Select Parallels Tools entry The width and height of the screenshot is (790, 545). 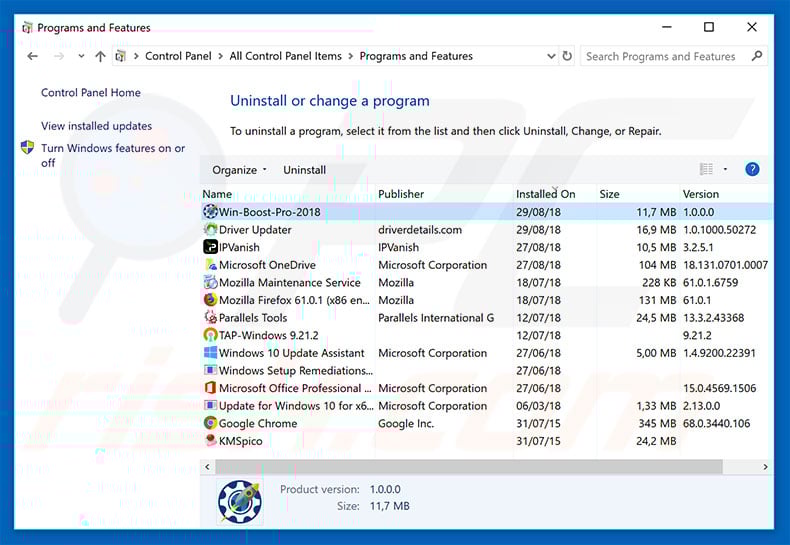[x=253, y=318]
